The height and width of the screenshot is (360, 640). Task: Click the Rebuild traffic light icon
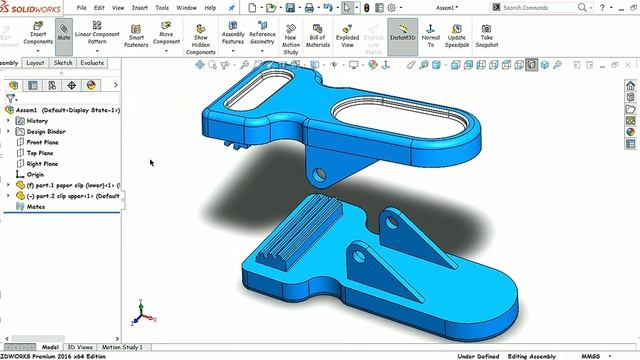tap(367, 8)
